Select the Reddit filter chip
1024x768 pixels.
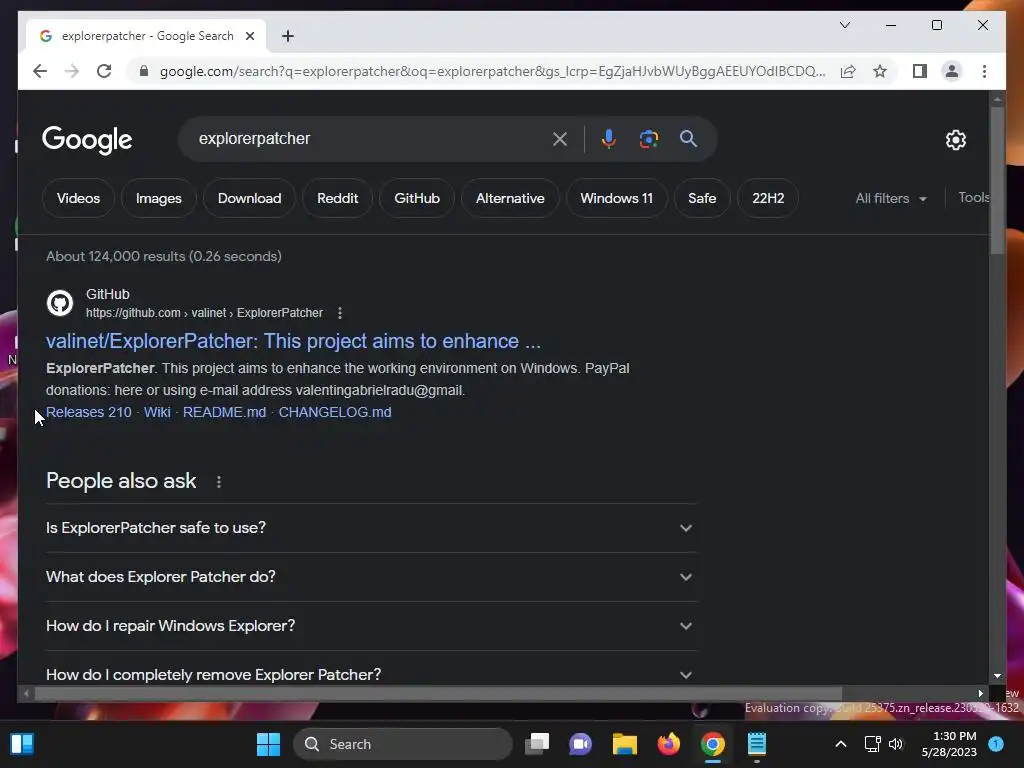tap(338, 198)
